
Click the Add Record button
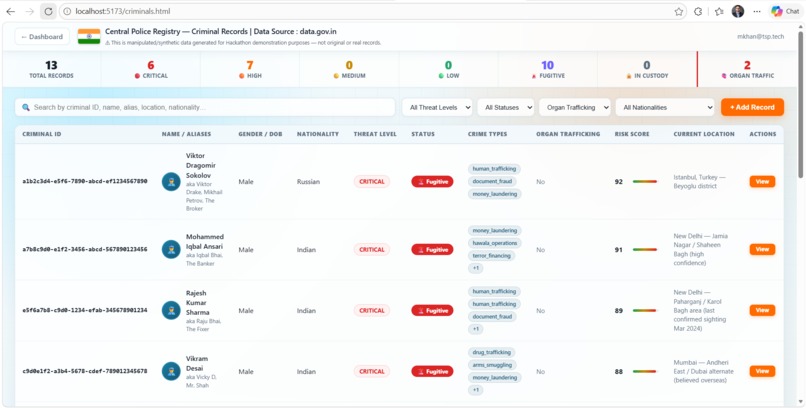click(x=752, y=107)
